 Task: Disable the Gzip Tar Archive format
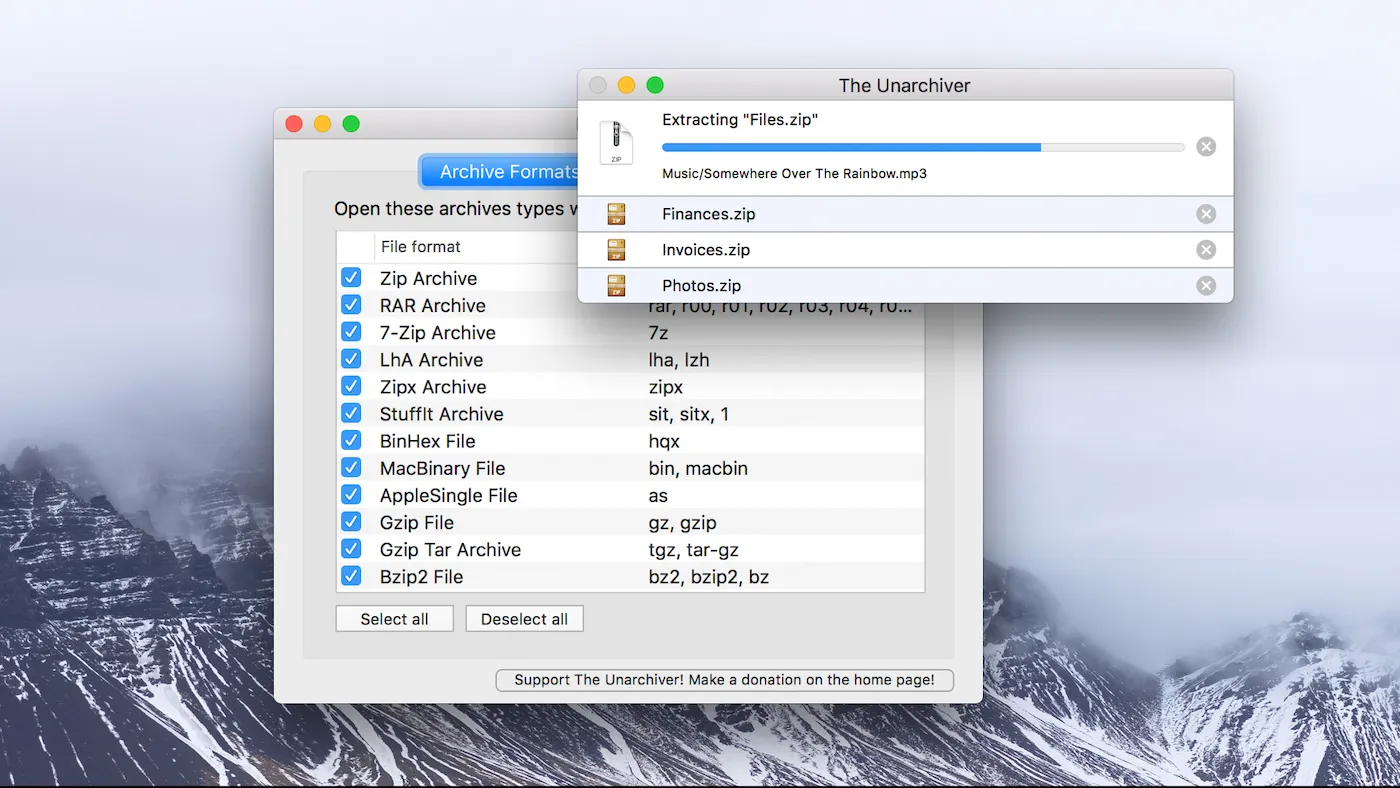click(x=351, y=549)
